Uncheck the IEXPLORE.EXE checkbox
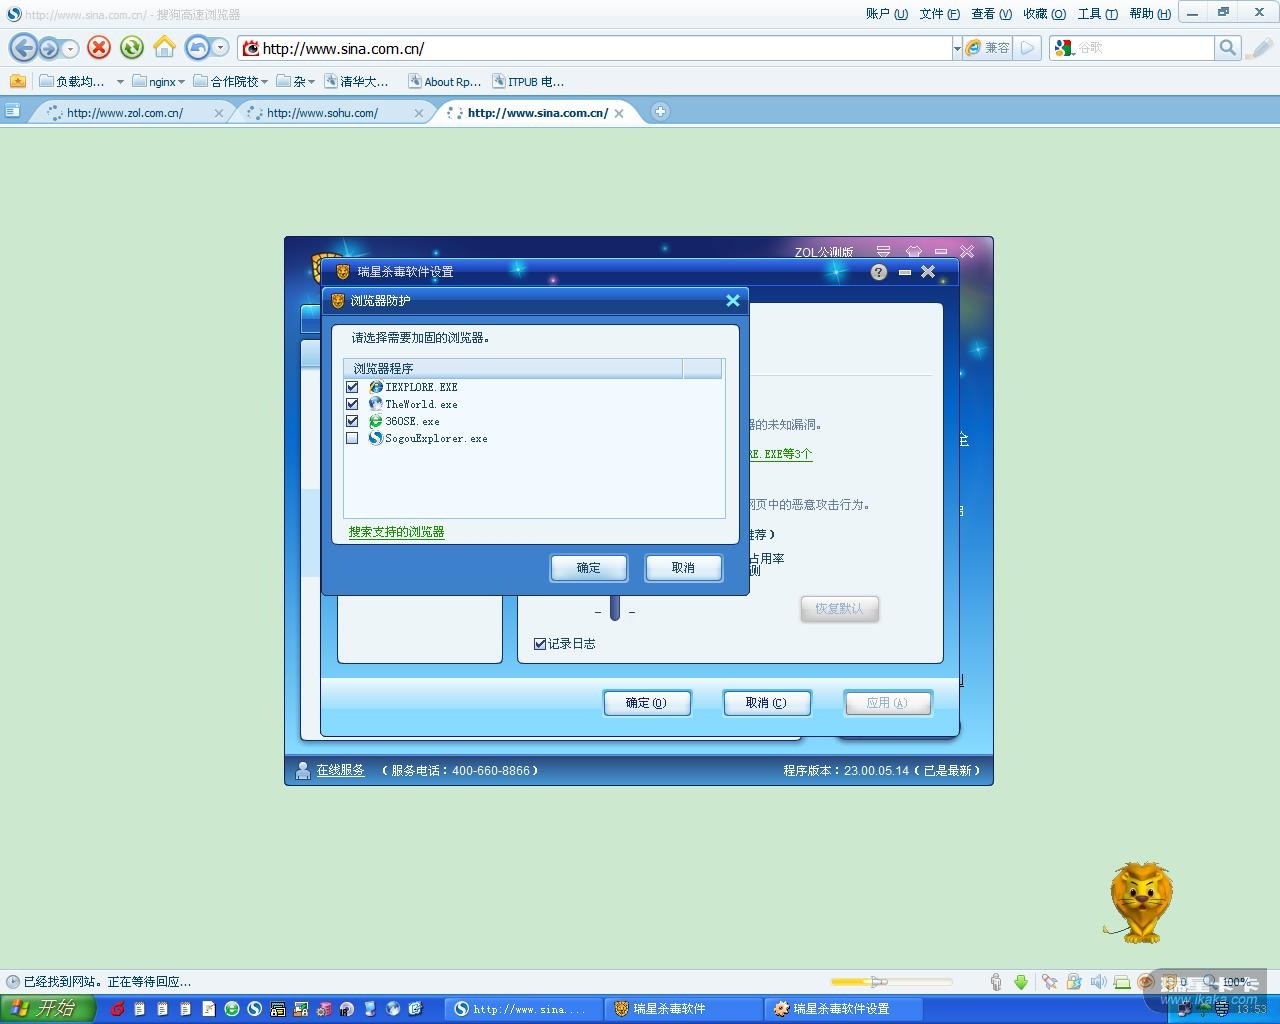The image size is (1280, 1024). click(352, 387)
